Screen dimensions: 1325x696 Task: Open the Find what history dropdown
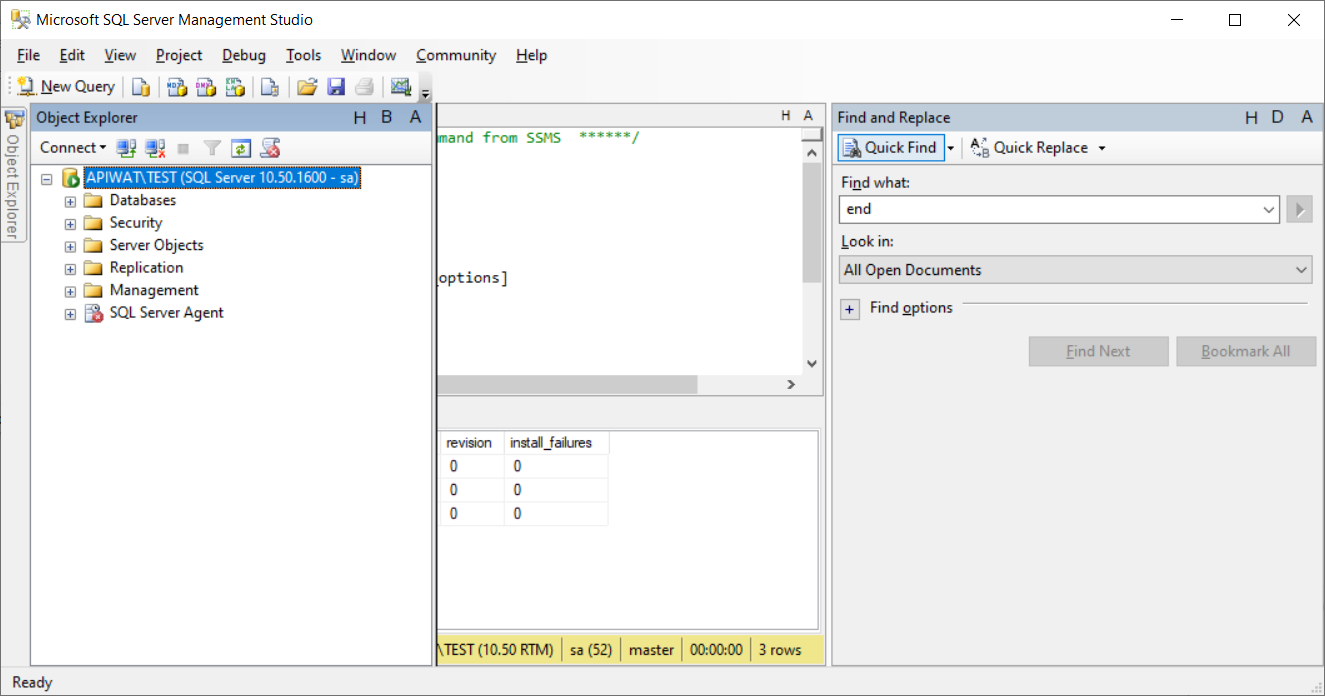click(x=1269, y=209)
